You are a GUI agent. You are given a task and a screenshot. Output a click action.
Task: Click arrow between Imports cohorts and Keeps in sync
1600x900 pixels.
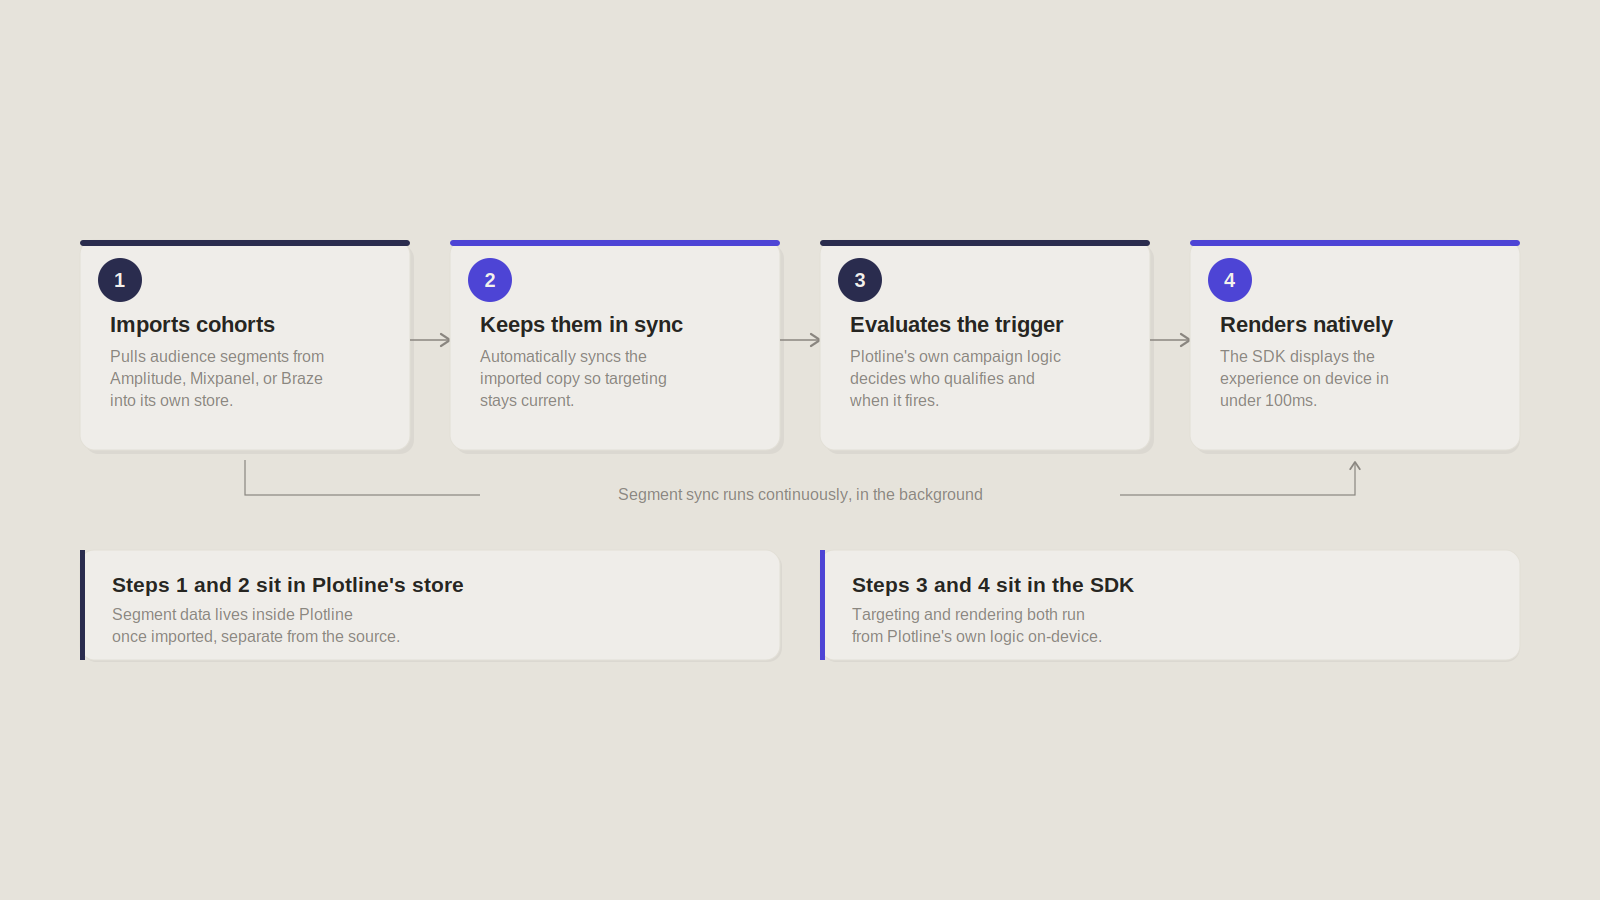point(430,340)
